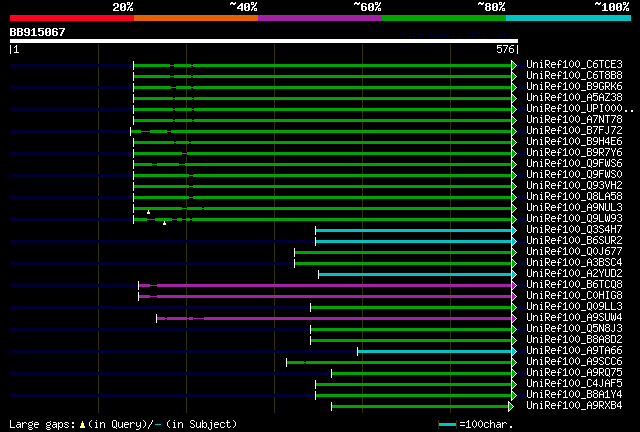Click the green alignment bar of UniRef100_Q9LW93

(x=322, y=220)
